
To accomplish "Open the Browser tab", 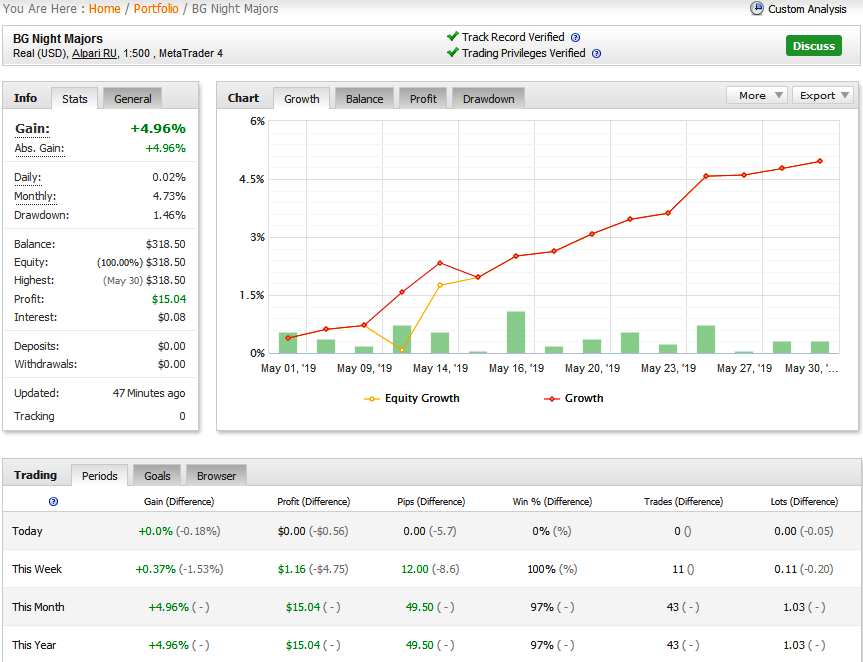I will 216,475.
